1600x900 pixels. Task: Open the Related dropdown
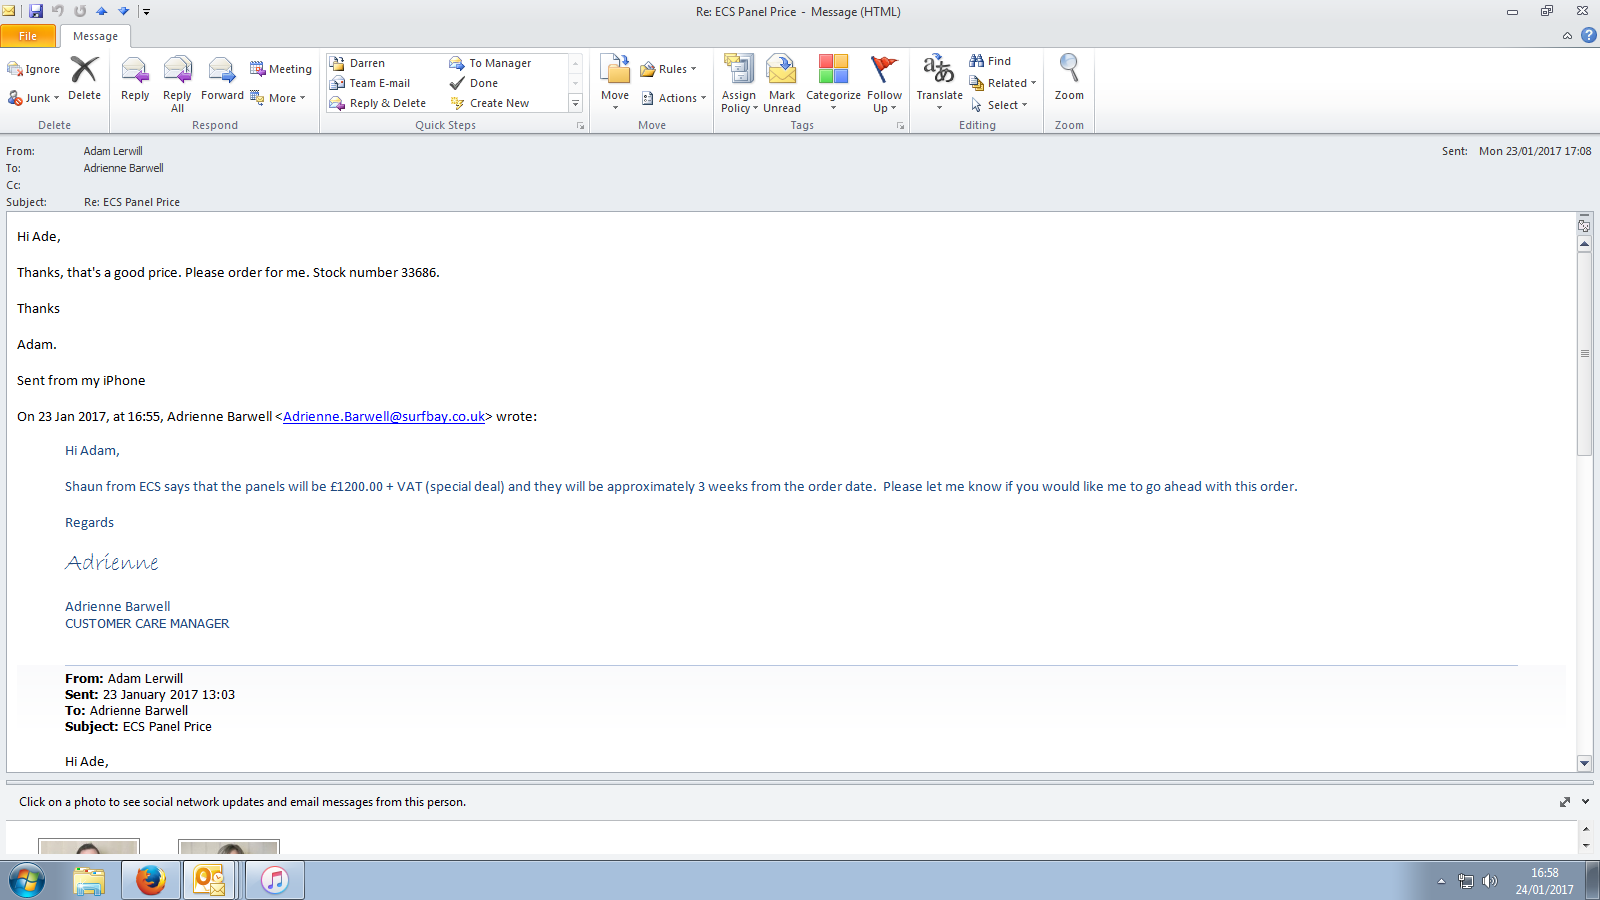point(1002,83)
